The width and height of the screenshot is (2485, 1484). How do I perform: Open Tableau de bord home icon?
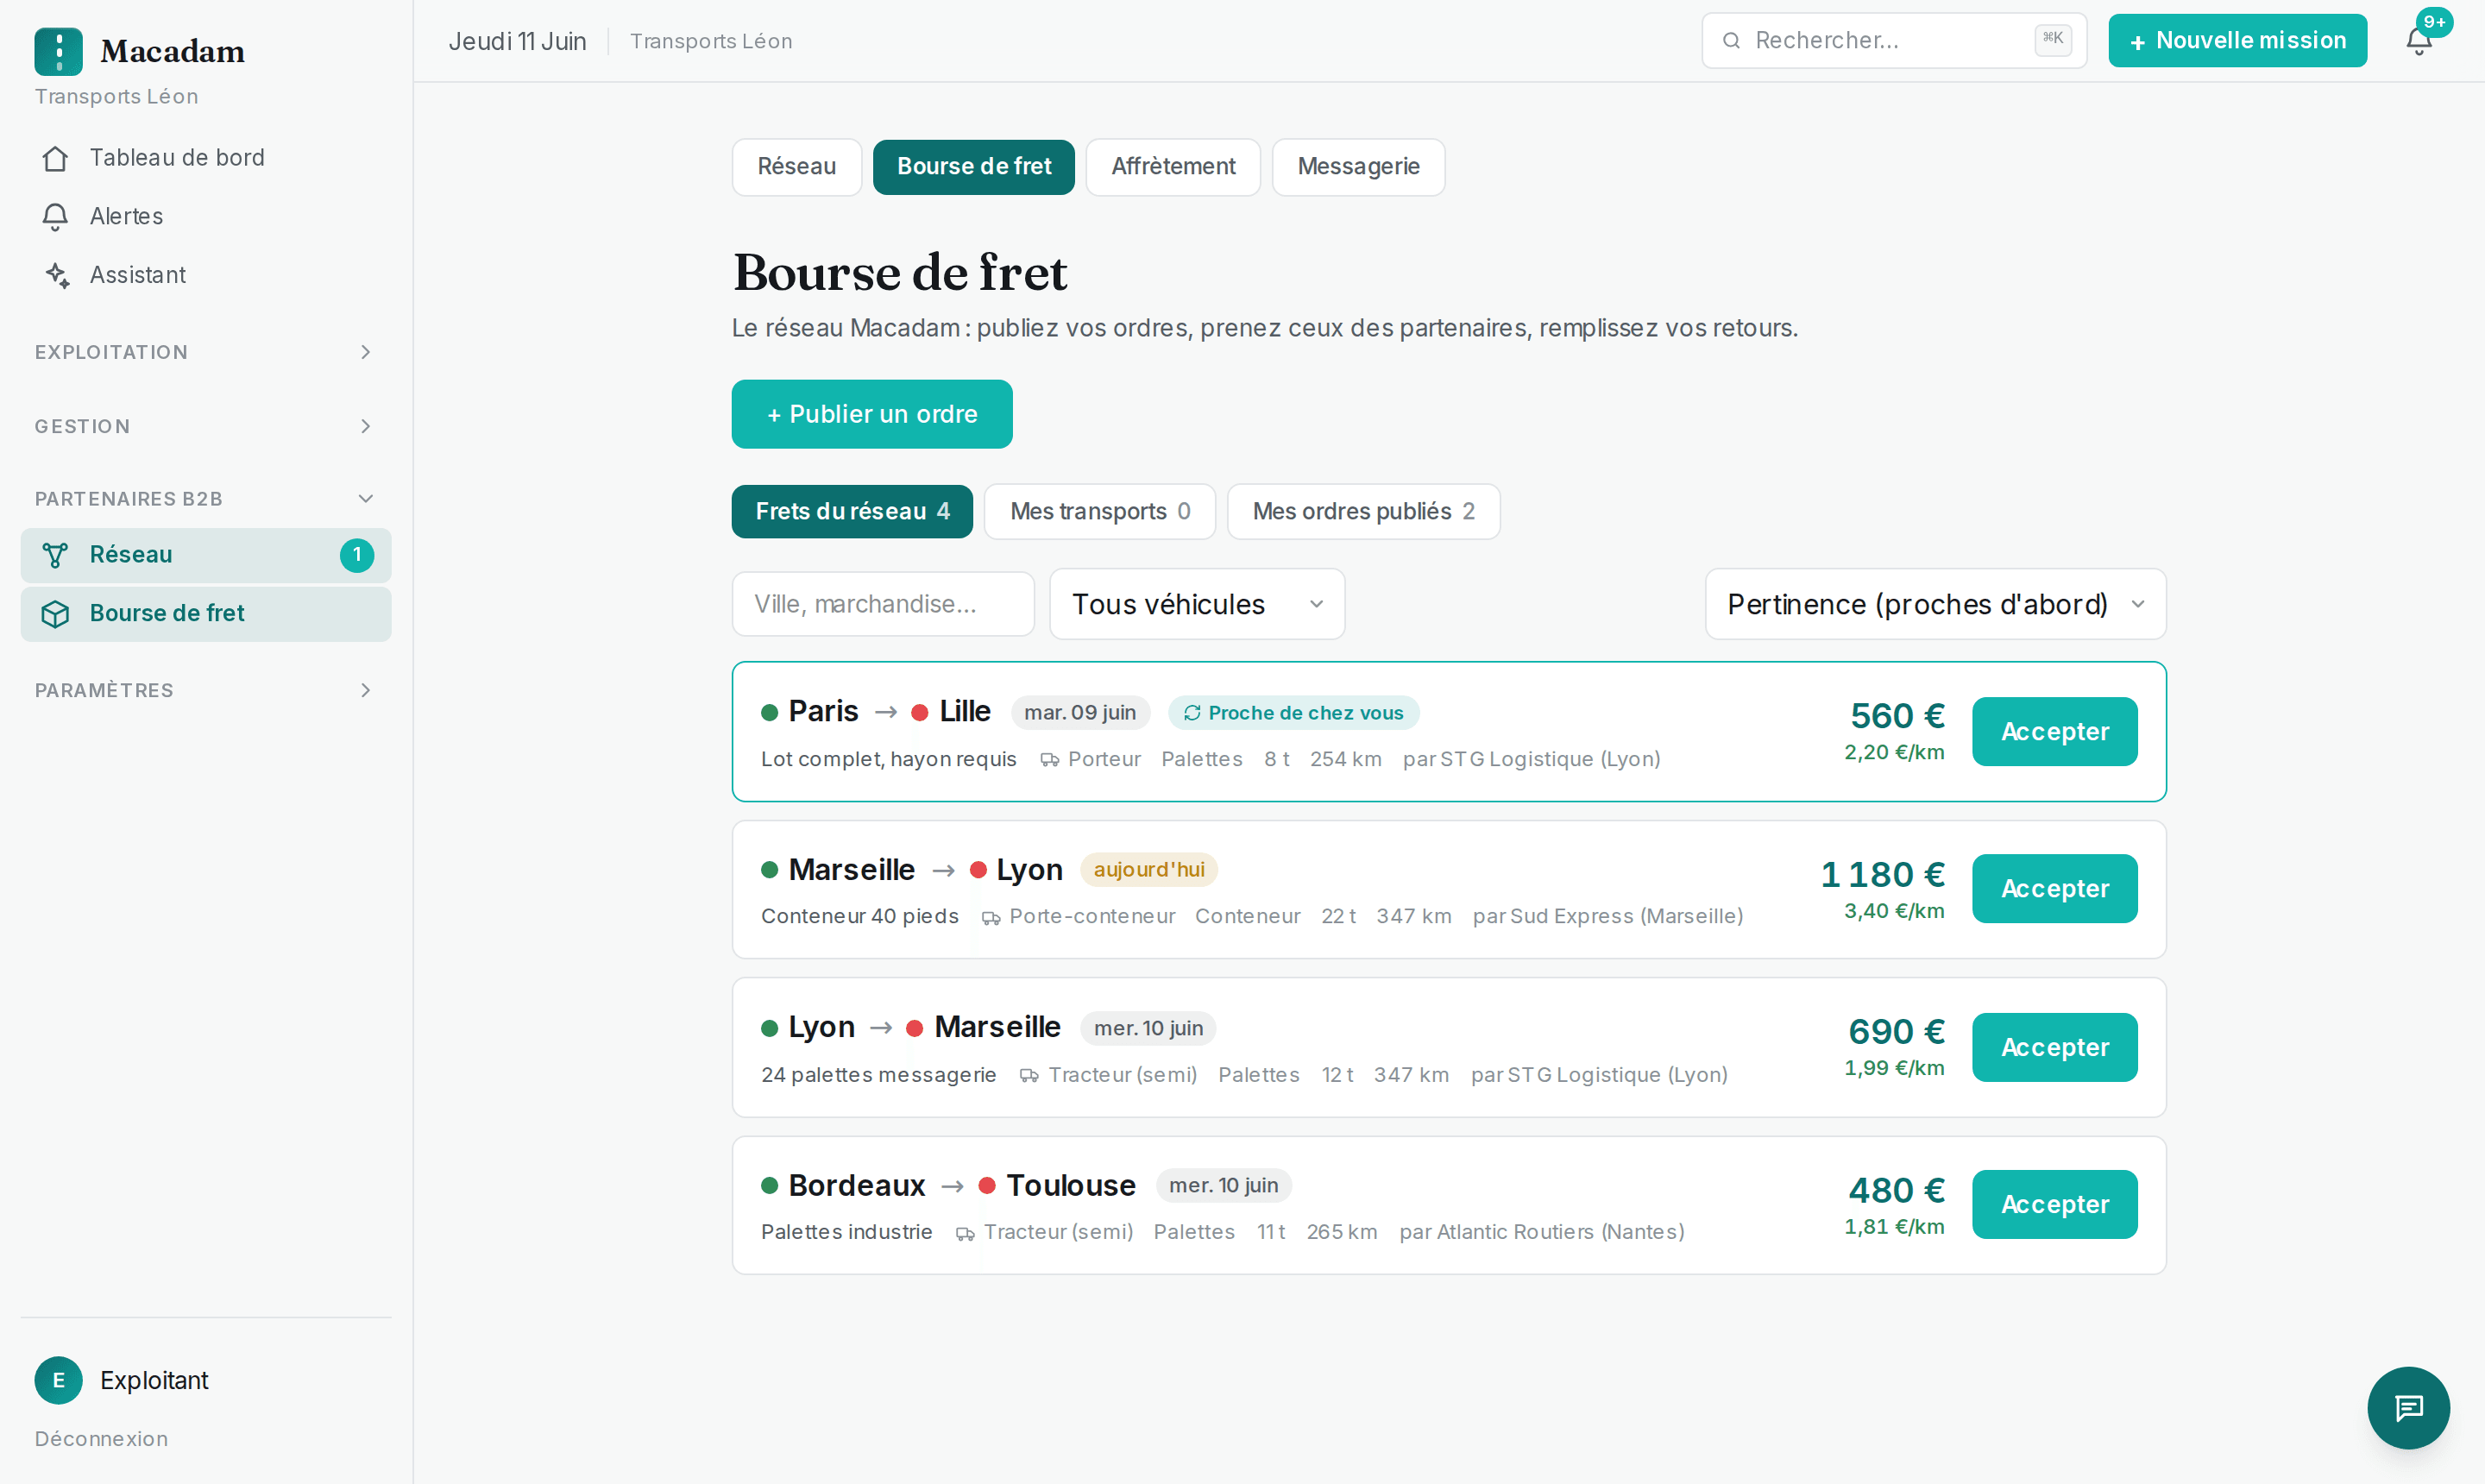pos(55,158)
